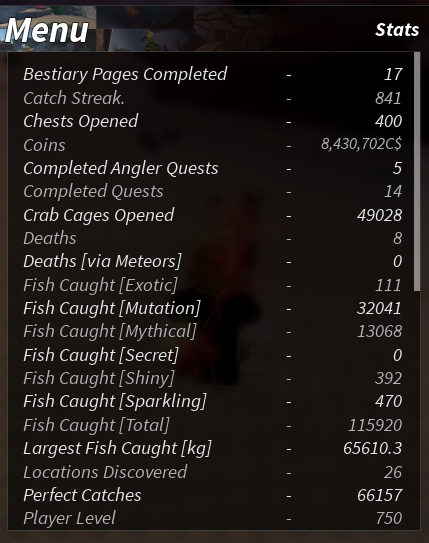Click the Deaths stat row
Image resolution: width=429 pixels, height=543 pixels.
[213, 238]
